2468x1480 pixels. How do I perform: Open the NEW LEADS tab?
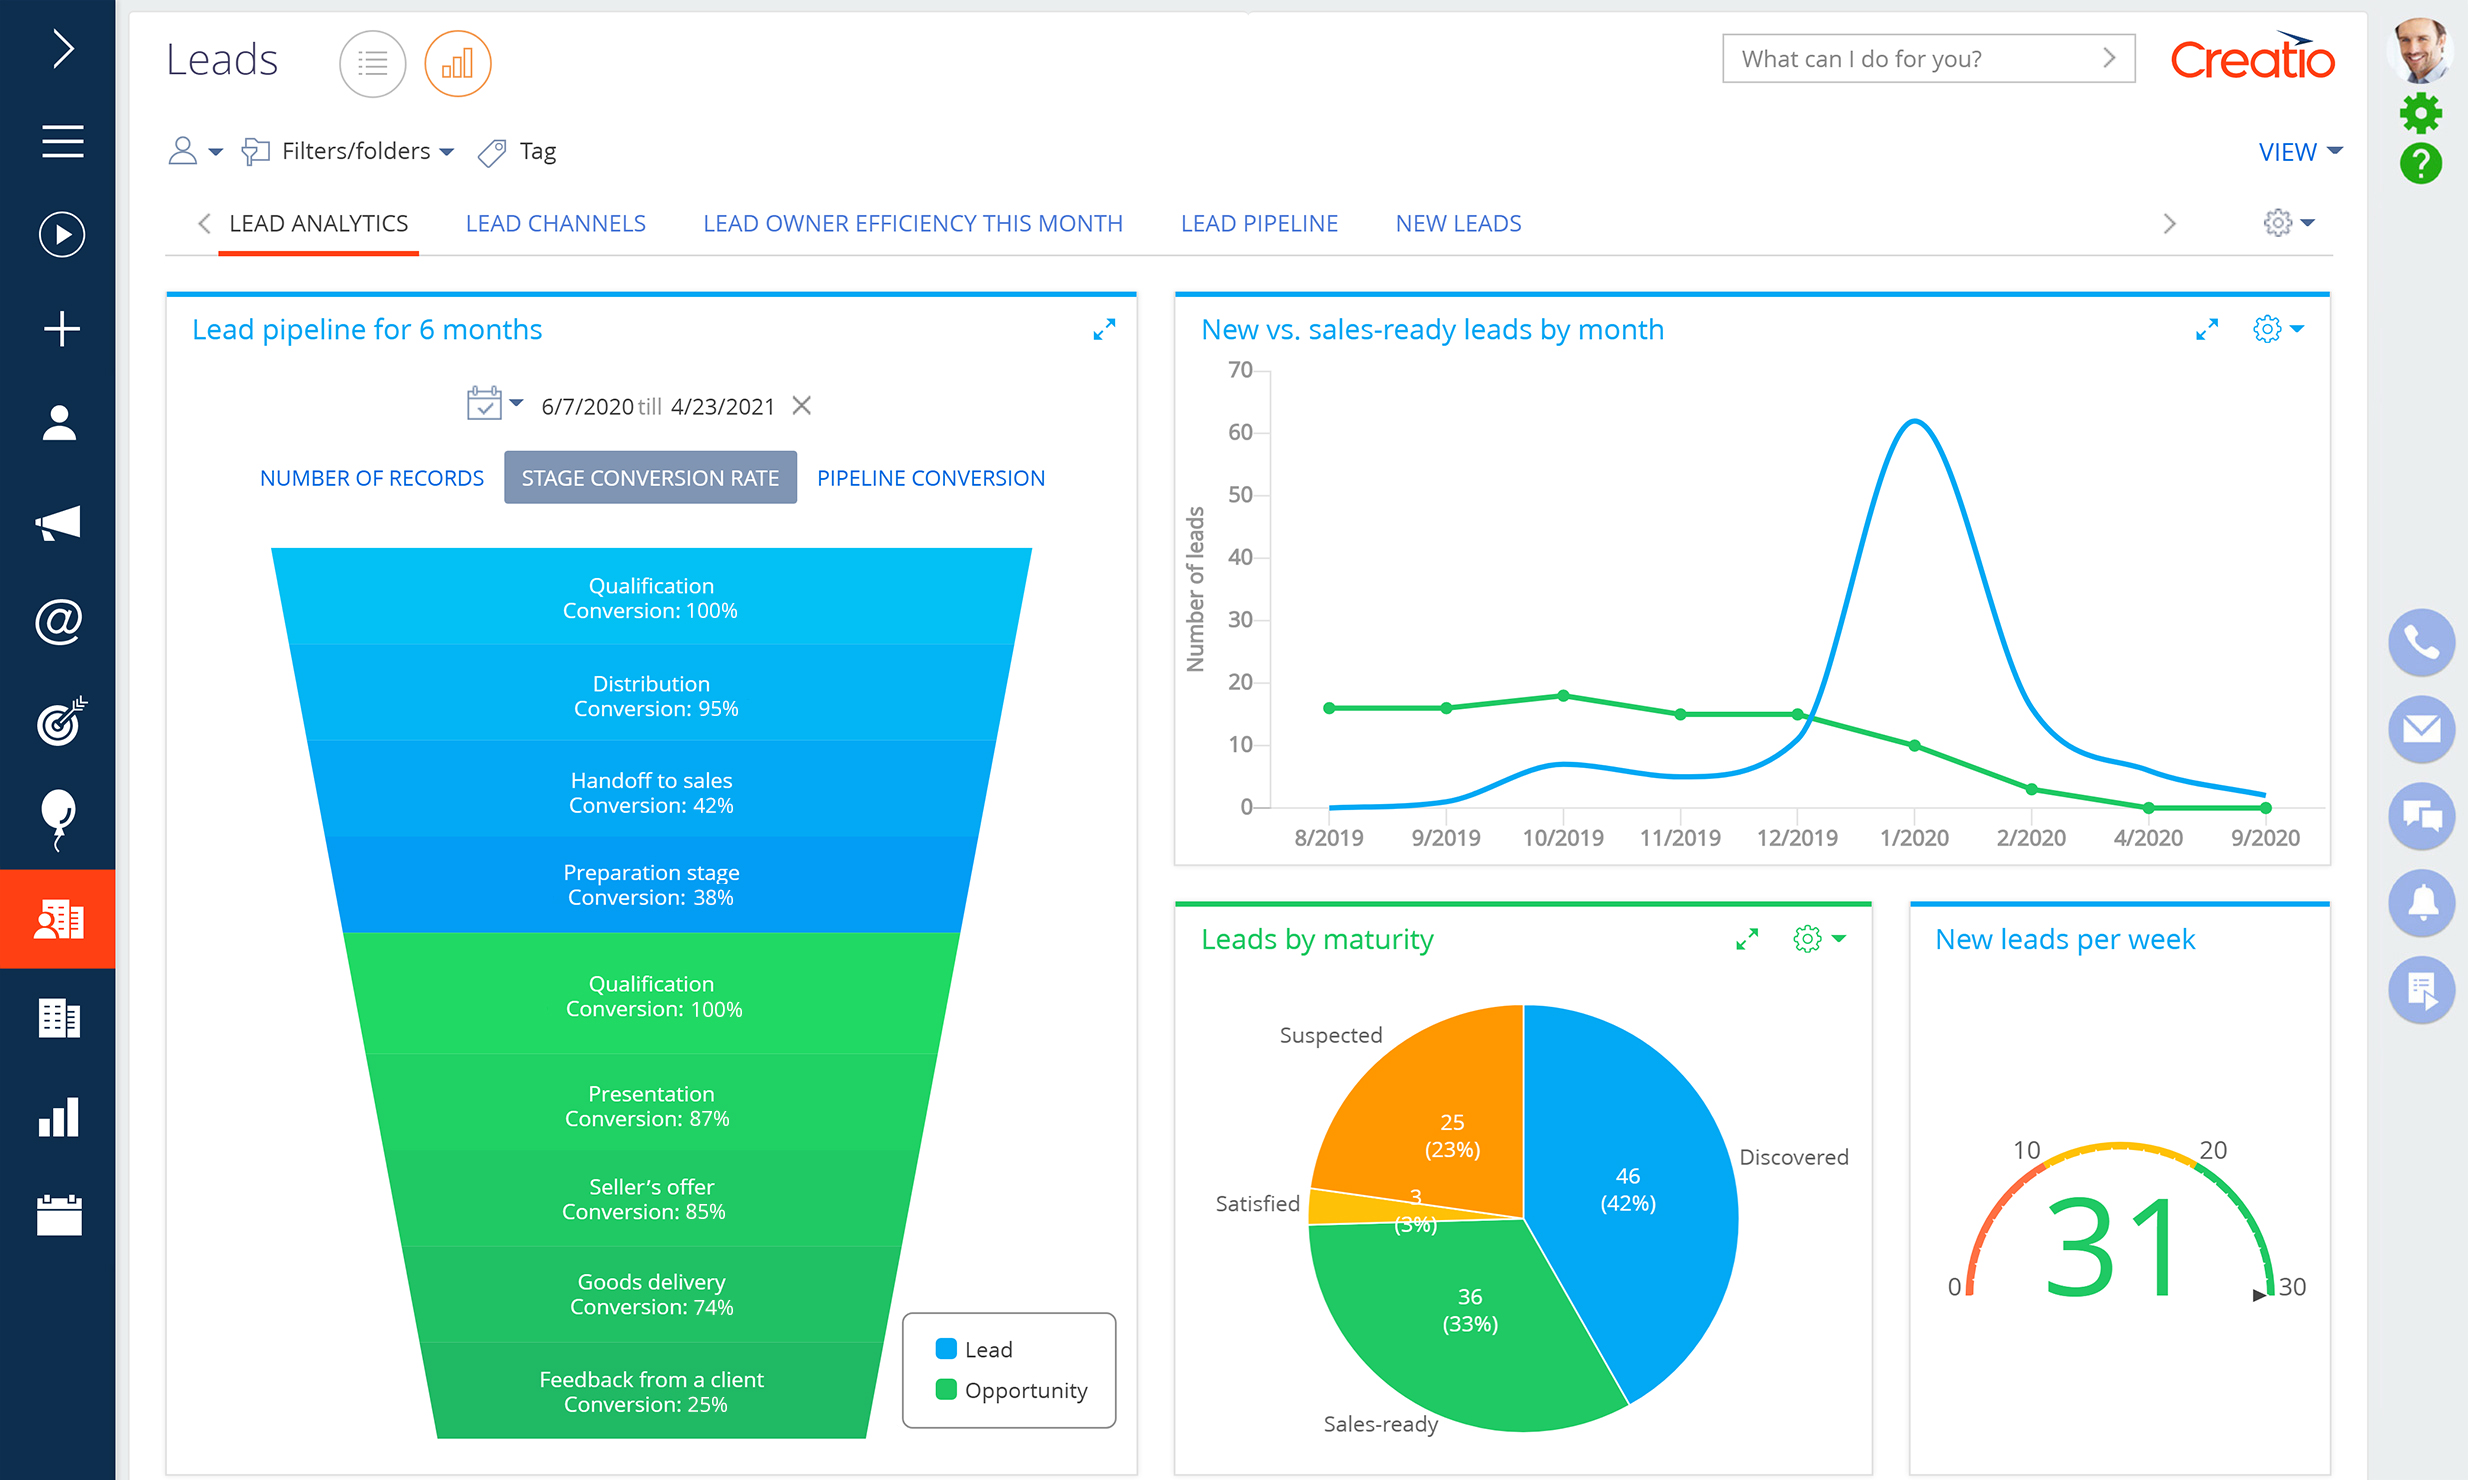tap(1458, 223)
